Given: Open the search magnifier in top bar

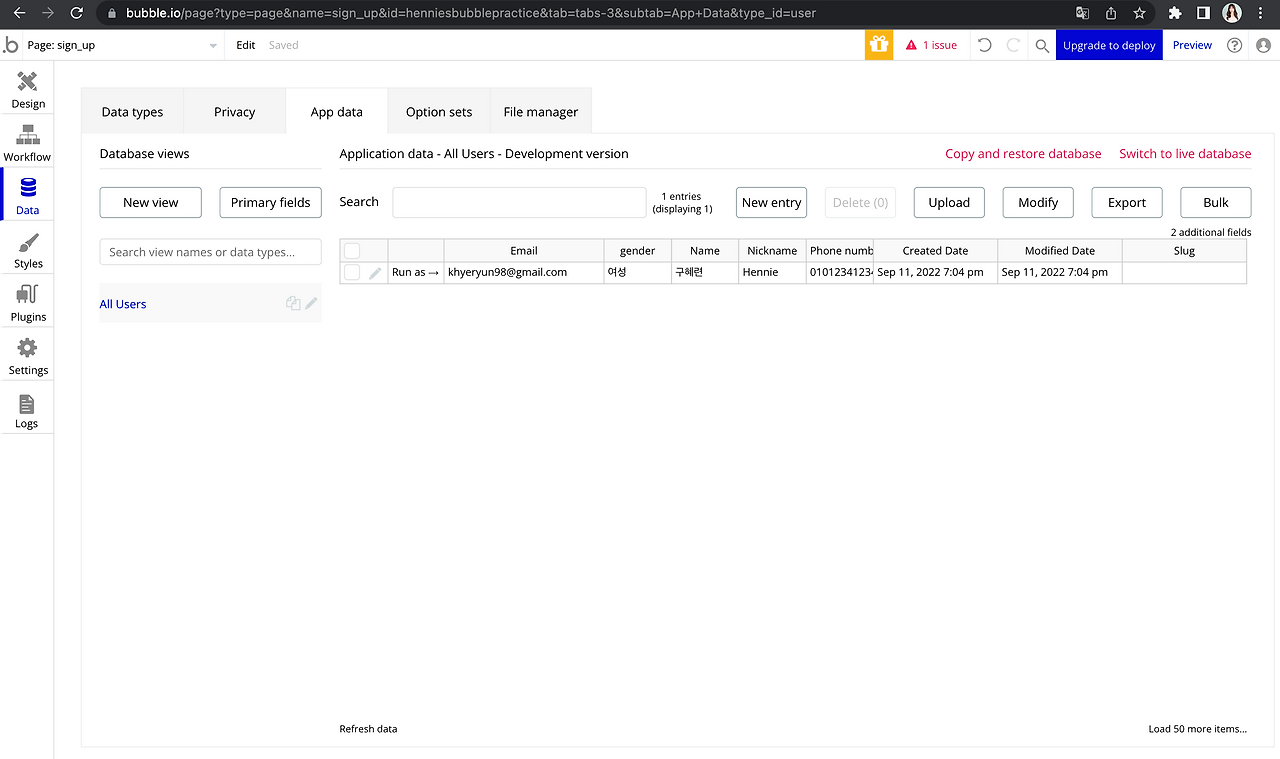Looking at the screenshot, I should 1042,45.
